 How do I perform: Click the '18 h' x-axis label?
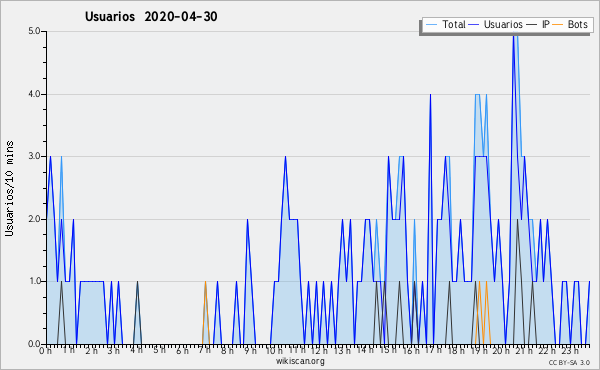tap(456, 351)
